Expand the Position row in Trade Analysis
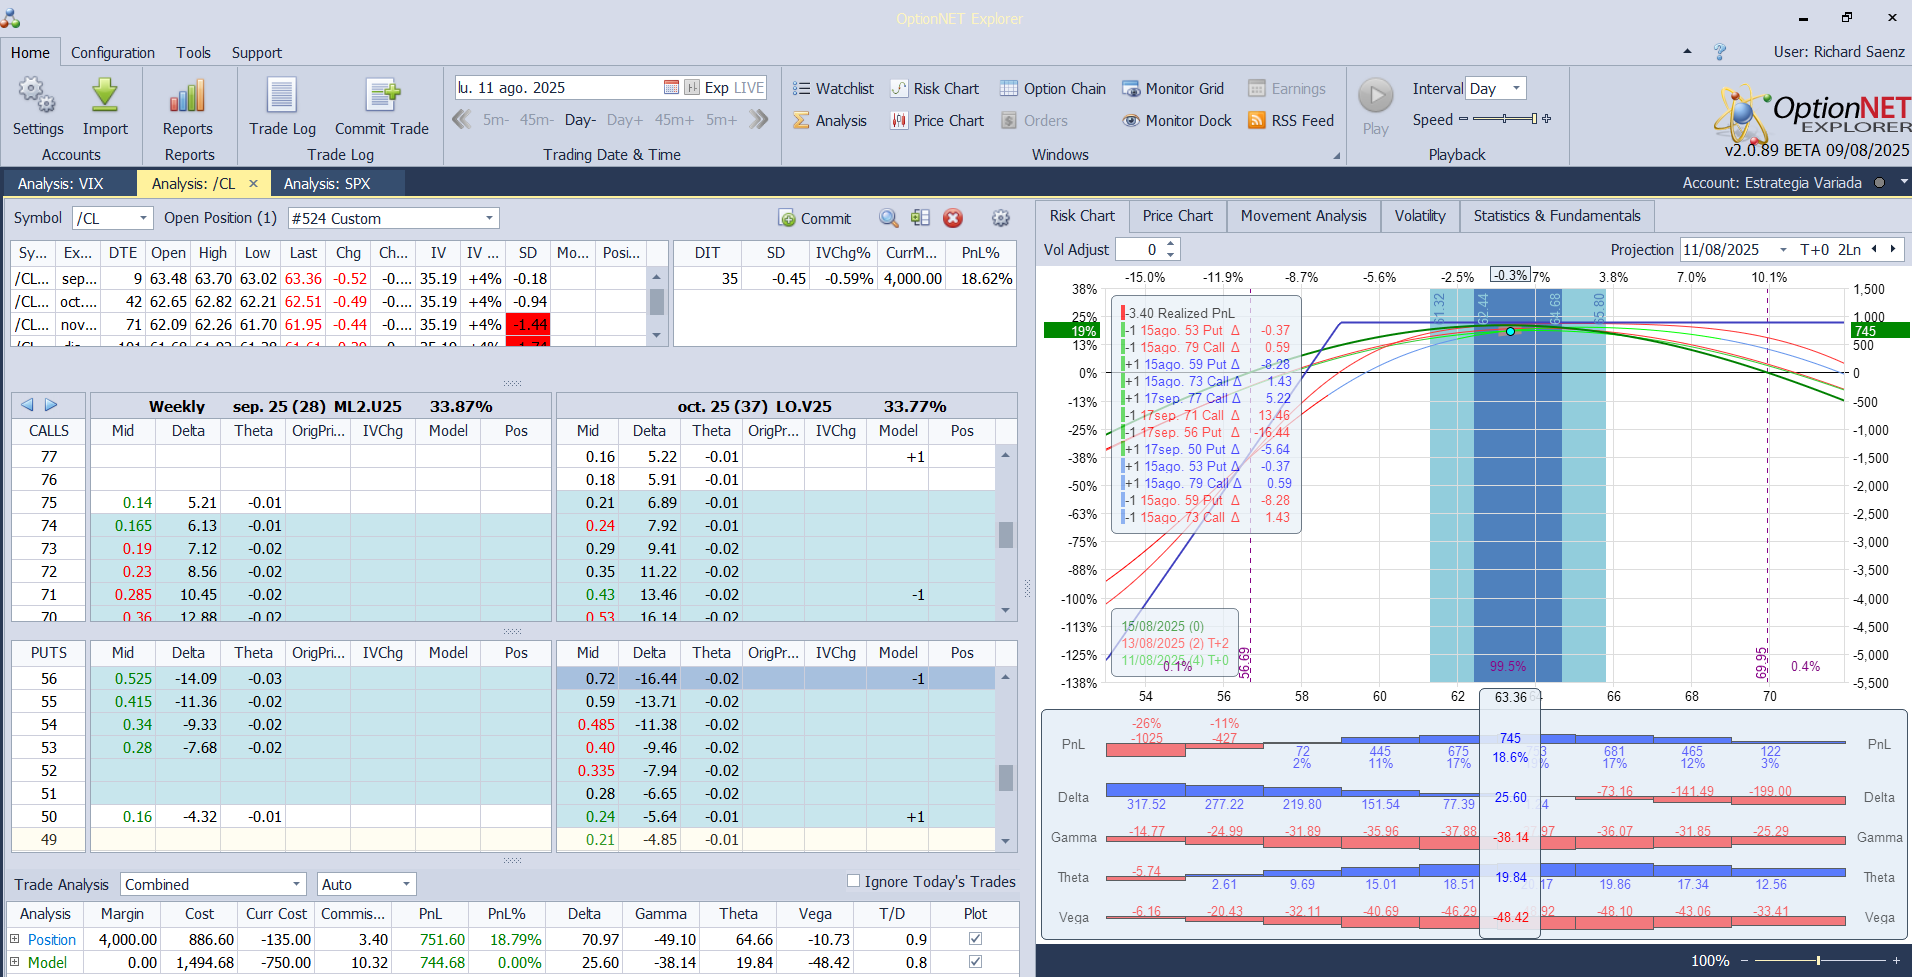This screenshot has width=1912, height=977. coord(15,939)
